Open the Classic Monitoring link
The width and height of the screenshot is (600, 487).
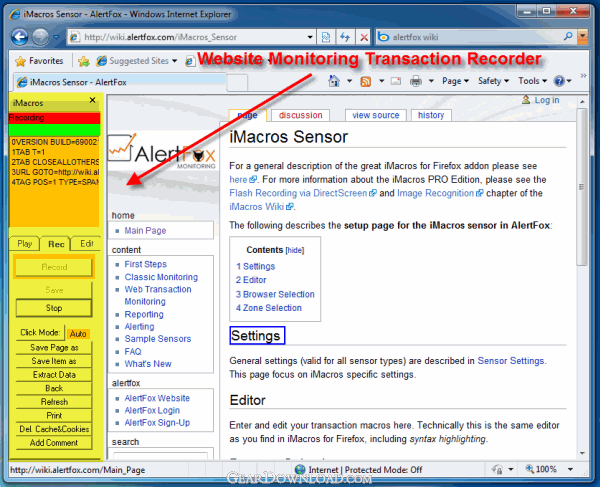[161, 277]
